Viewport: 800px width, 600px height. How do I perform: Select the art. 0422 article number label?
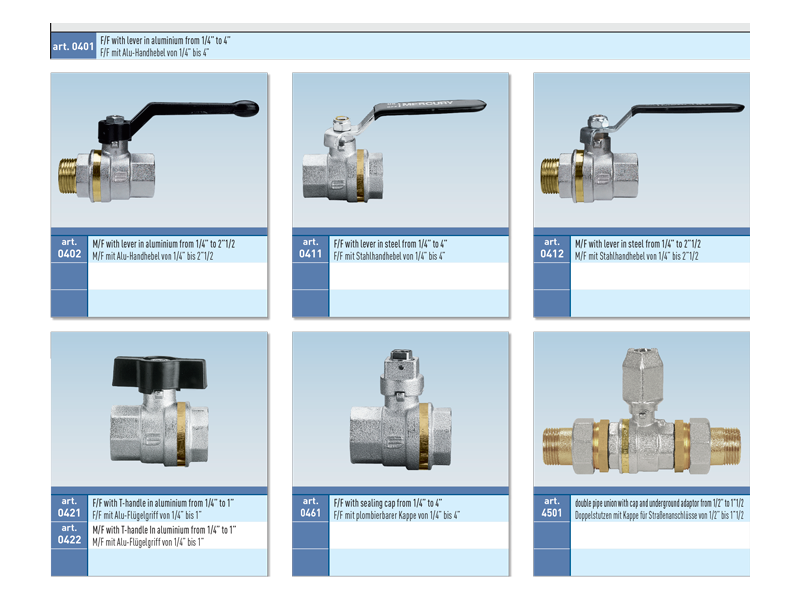pyautogui.click(x=69, y=535)
